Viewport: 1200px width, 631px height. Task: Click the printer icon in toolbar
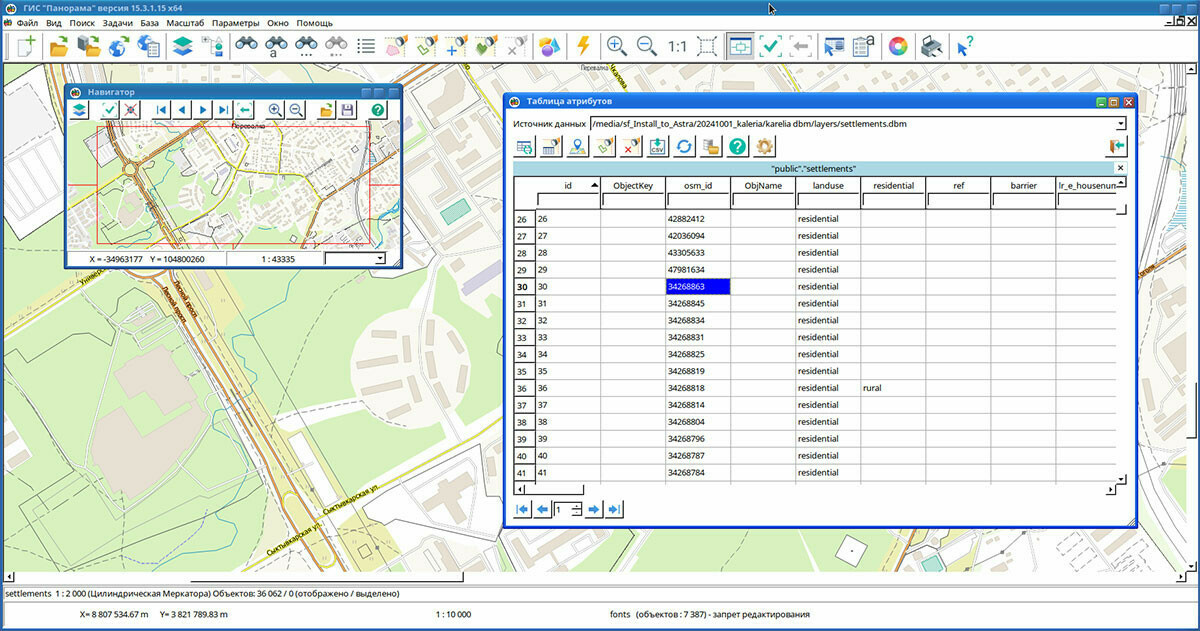pyautogui.click(x=931, y=46)
